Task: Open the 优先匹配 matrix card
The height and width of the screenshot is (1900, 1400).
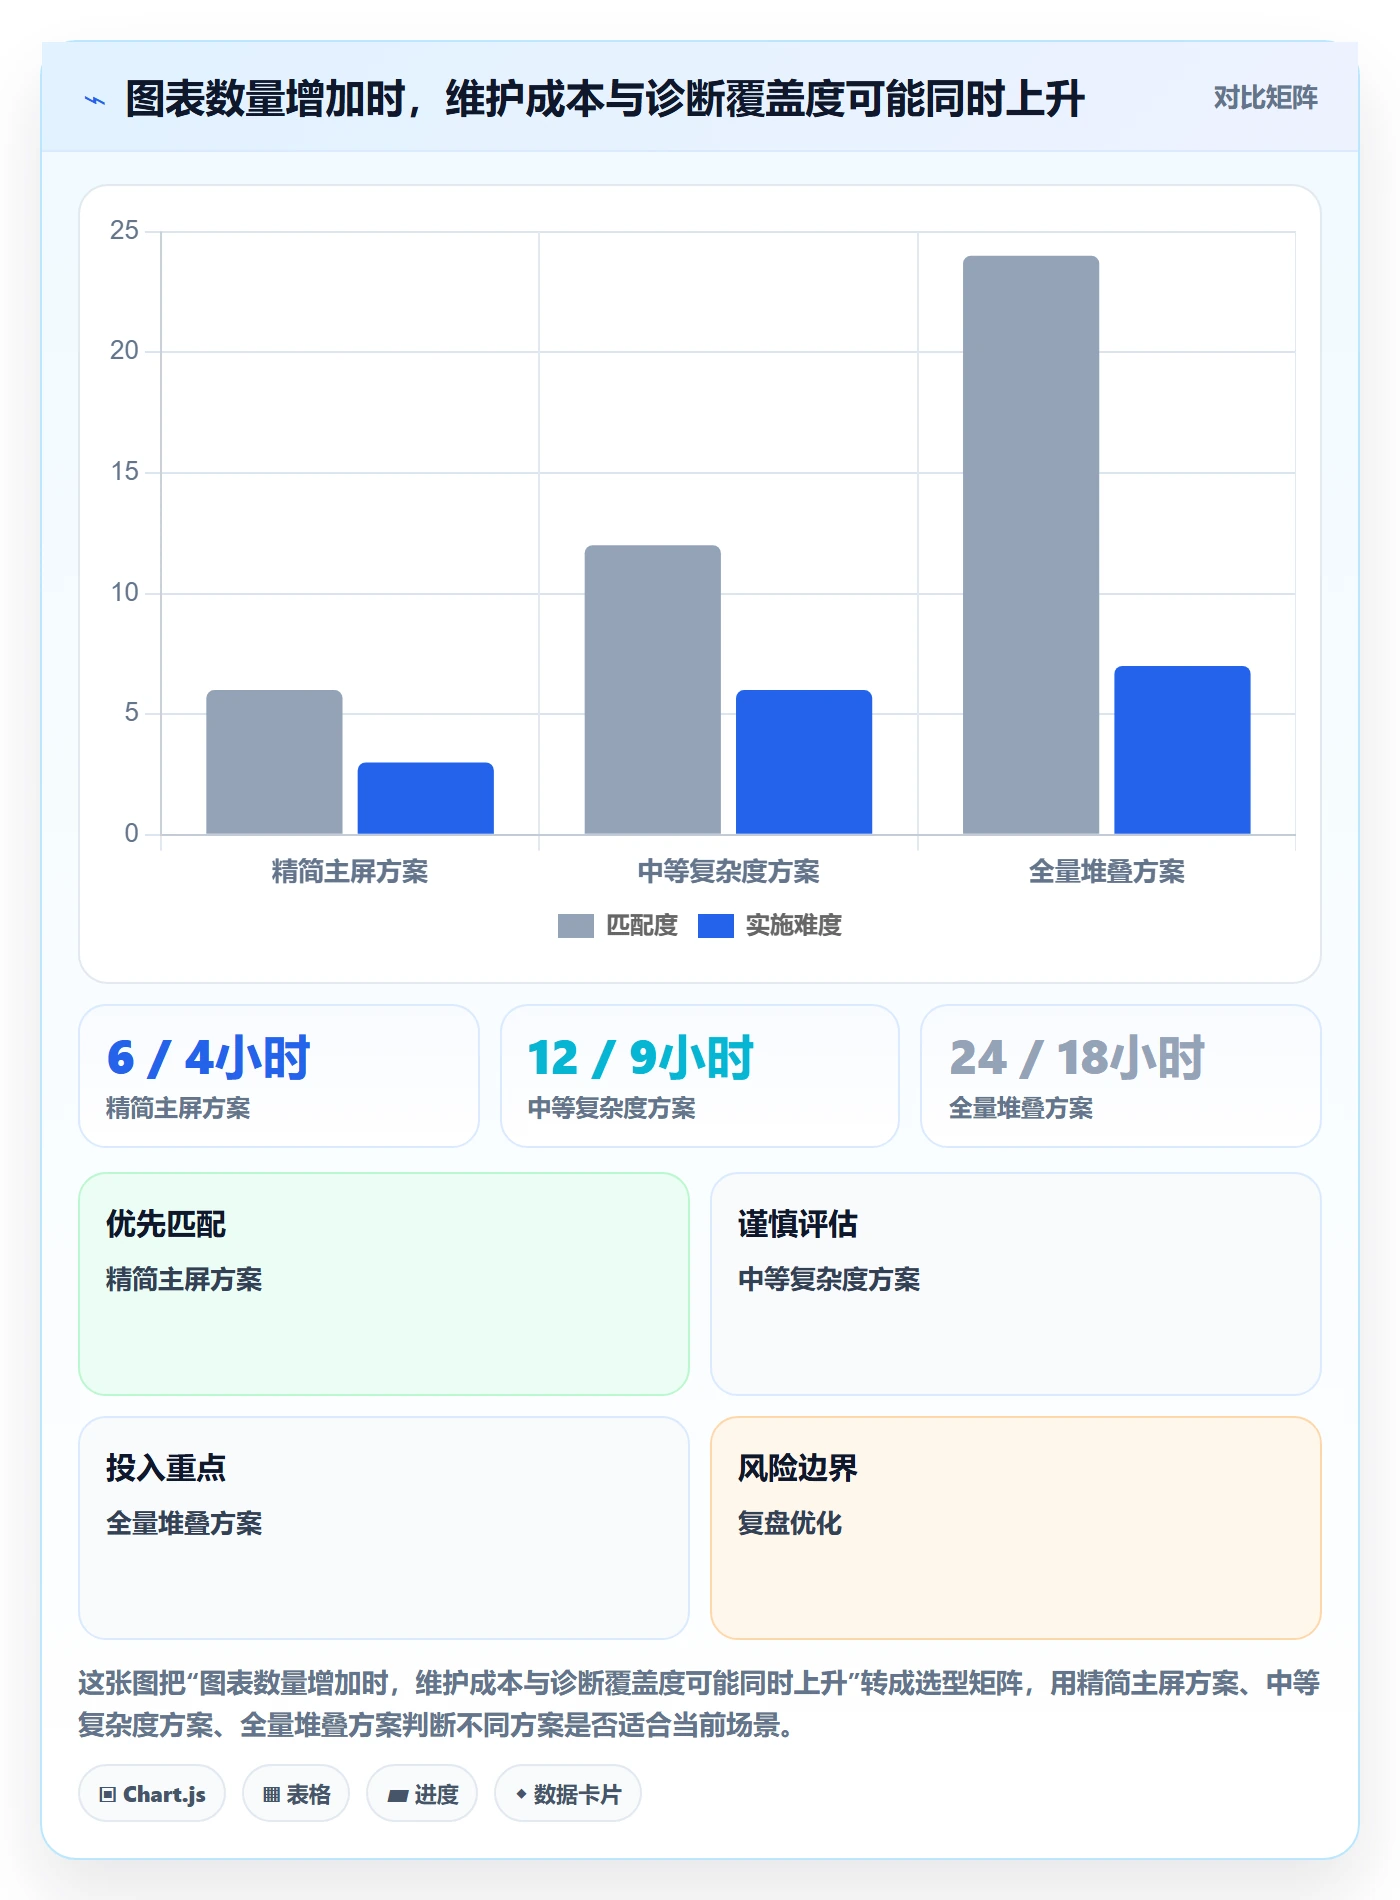Action: pos(384,1284)
